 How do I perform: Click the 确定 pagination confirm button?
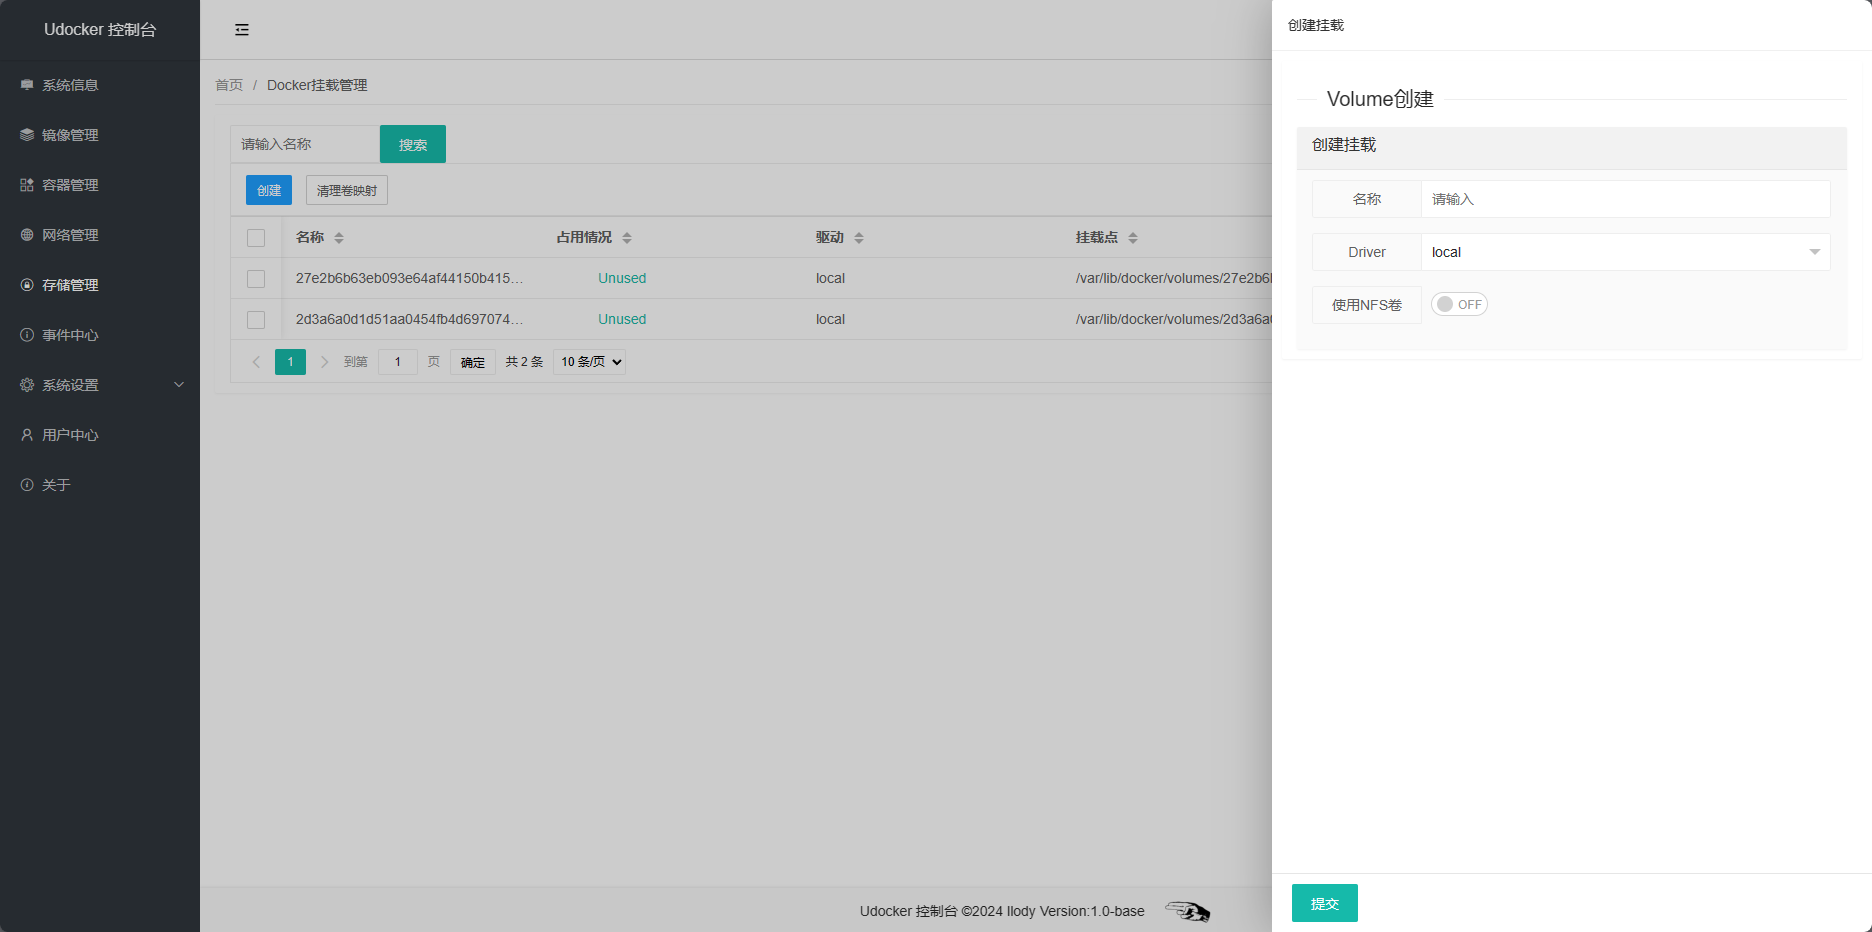473,362
